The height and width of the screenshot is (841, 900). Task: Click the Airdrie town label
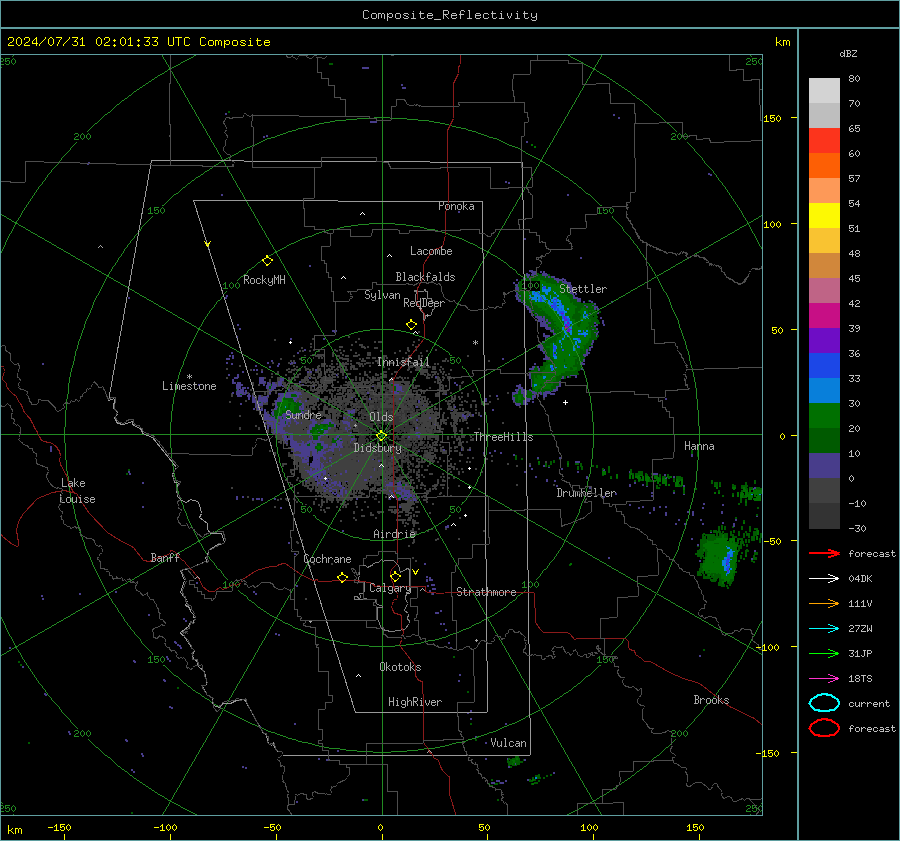coord(394,534)
